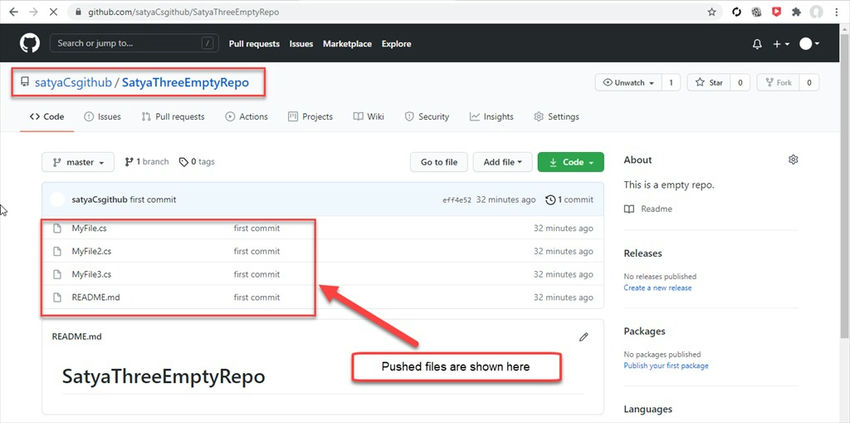The image size is (850, 423).
Task: Bookmark this page with star icon
Action: [x=712, y=12]
